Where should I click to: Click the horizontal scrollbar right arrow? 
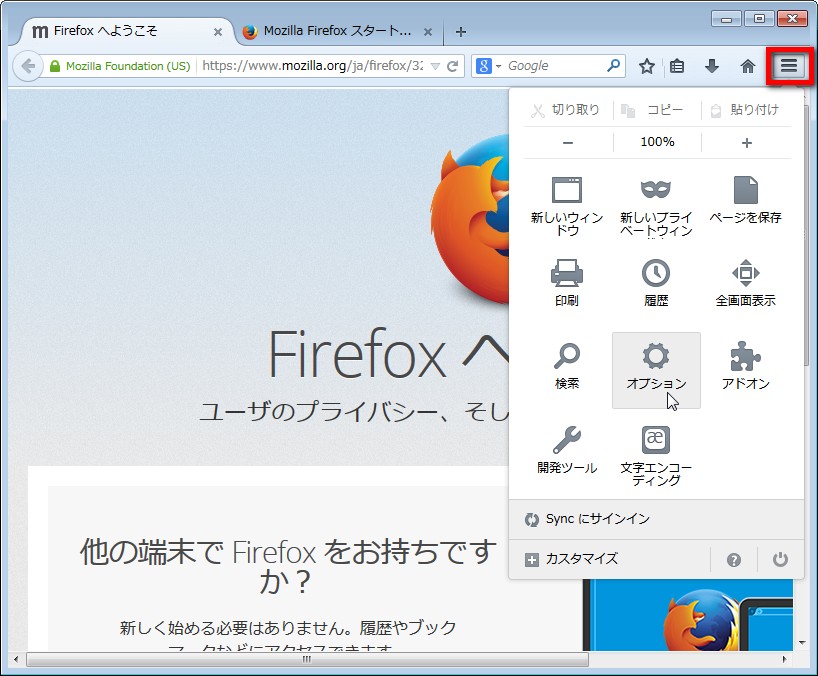[784, 659]
